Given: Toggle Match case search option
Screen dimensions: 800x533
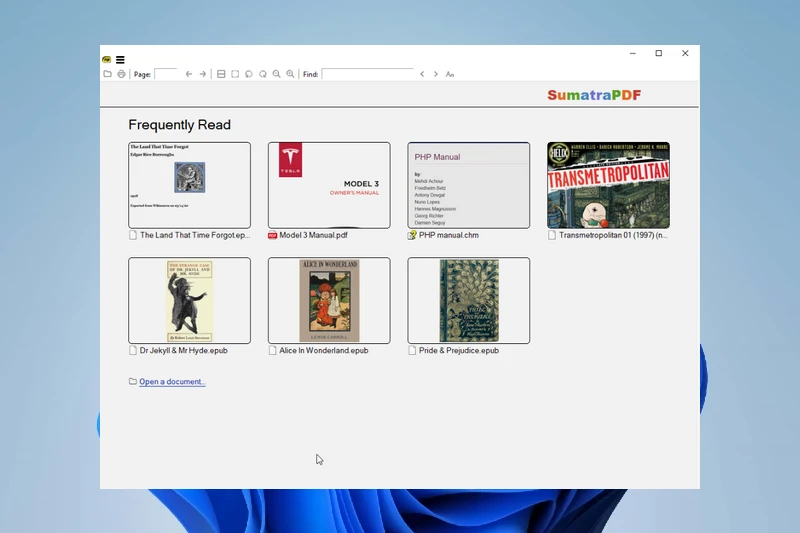Looking at the screenshot, I should tap(449, 74).
